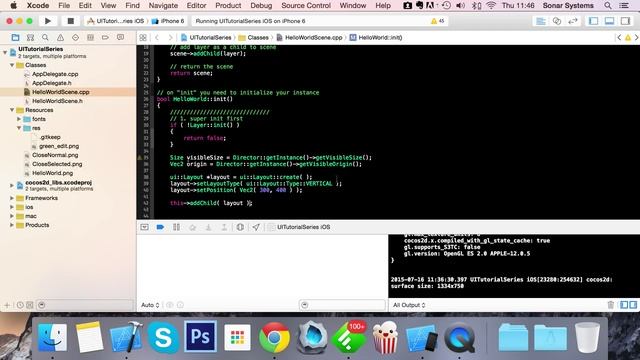Open the Breakpoint navigator

click(105, 38)
